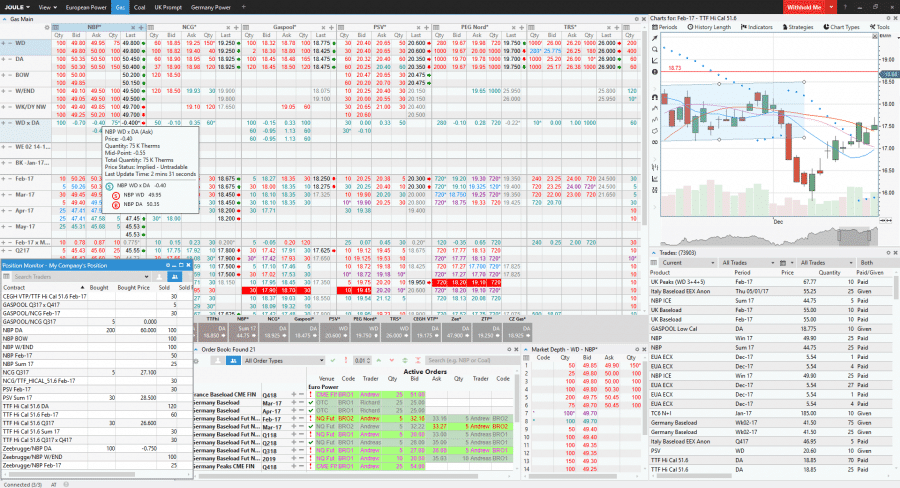Screen dimensions: 900x488
Task: Open the JOULE application menu
Action: coord(17,7)
